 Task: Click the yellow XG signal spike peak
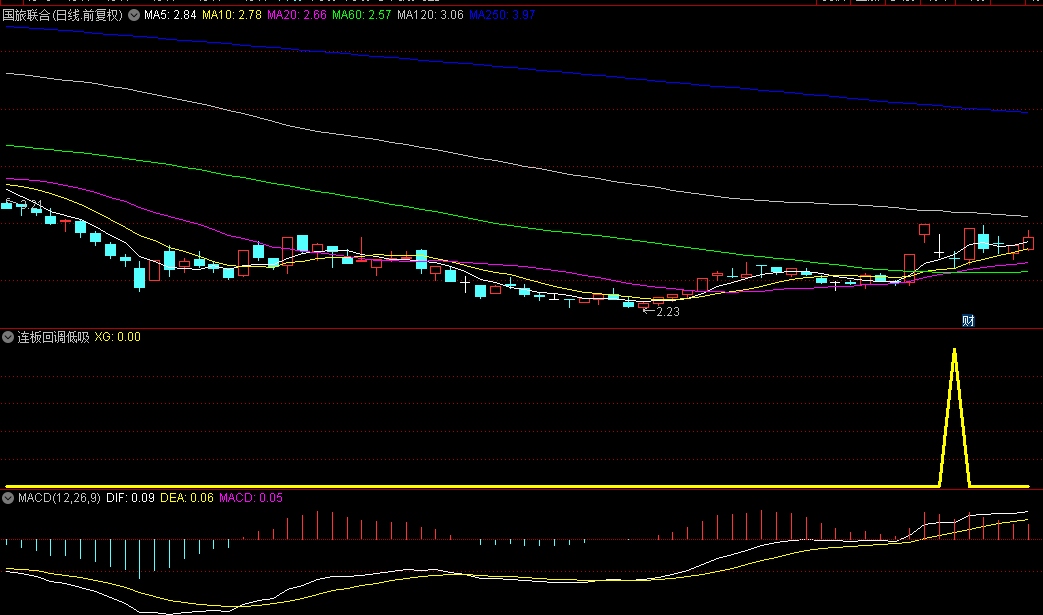point(955,351)
